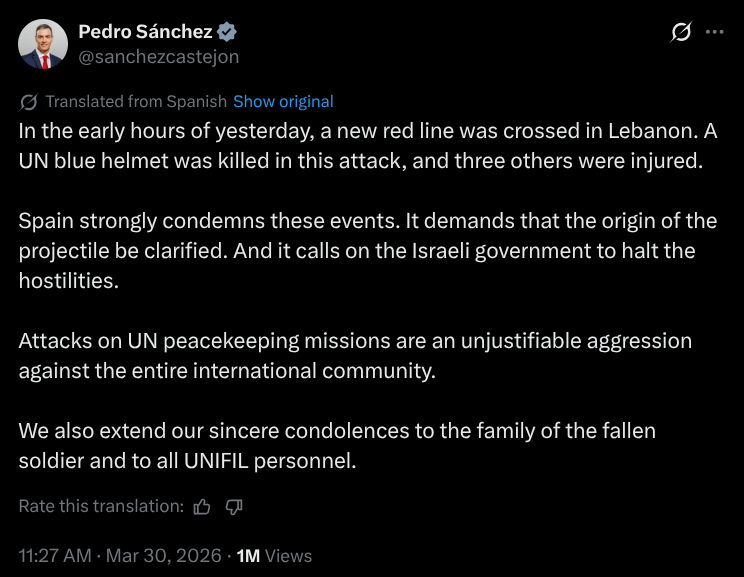The image size is (744, 577).
Task: Click the 'Rate this translation:' label
Action: [x=101, y=507]
